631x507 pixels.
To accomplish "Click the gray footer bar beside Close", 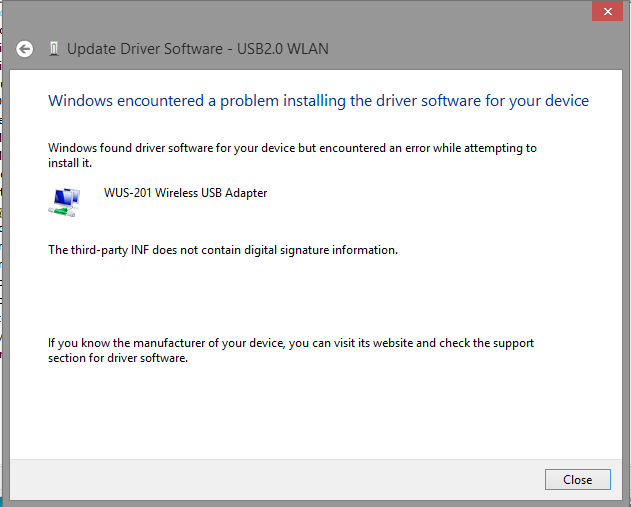I will [274, 480].
